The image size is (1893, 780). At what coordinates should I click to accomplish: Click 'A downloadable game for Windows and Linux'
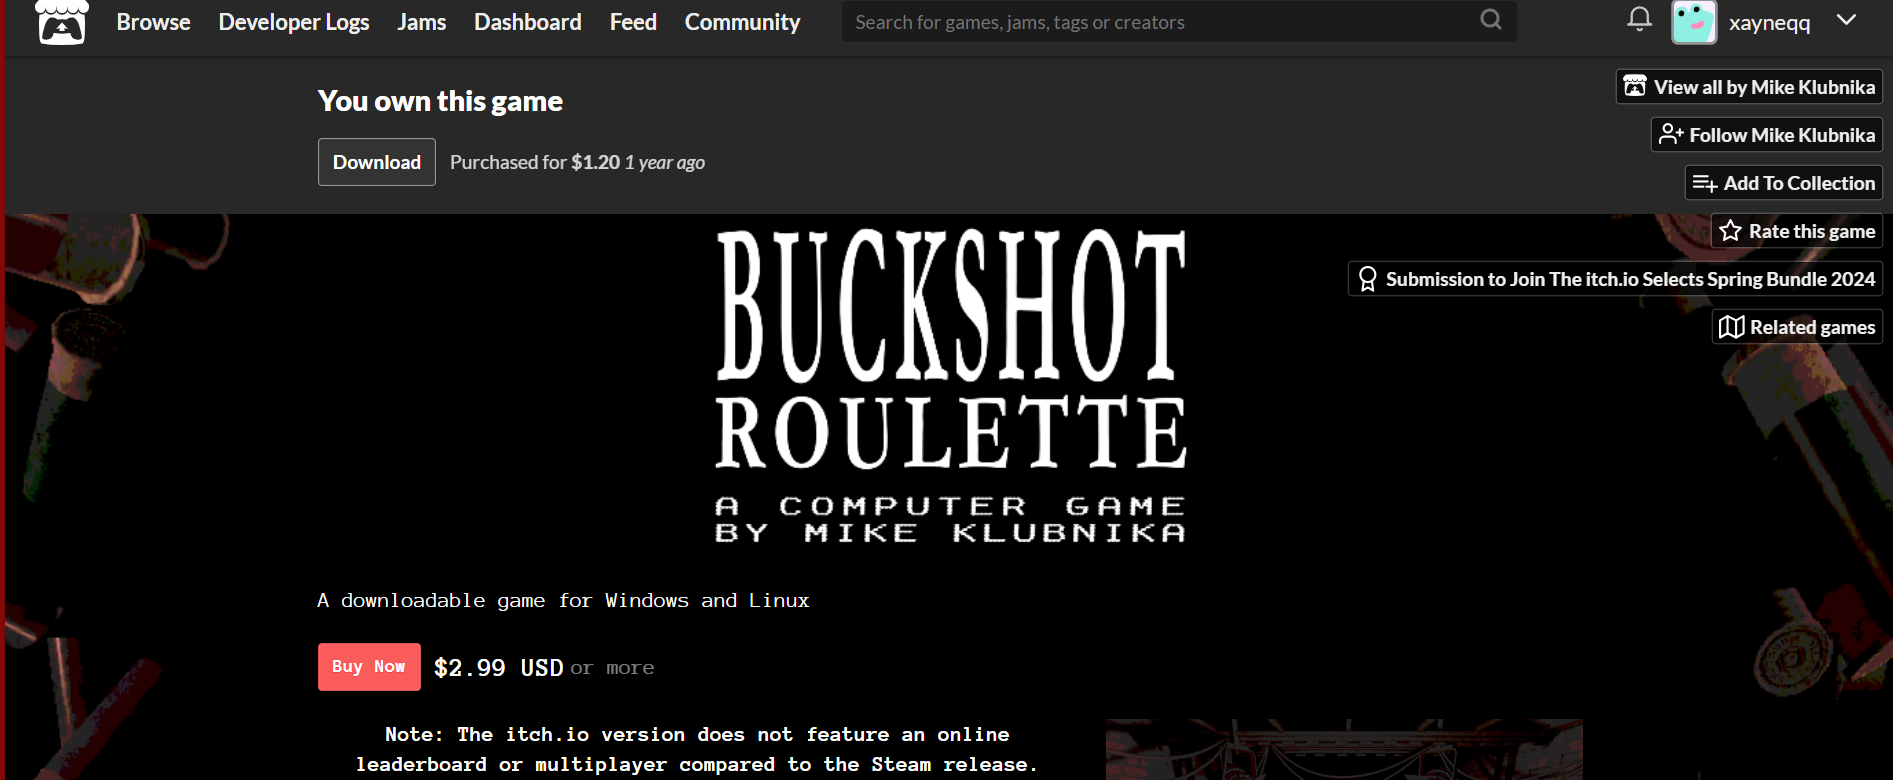(563, 601)
